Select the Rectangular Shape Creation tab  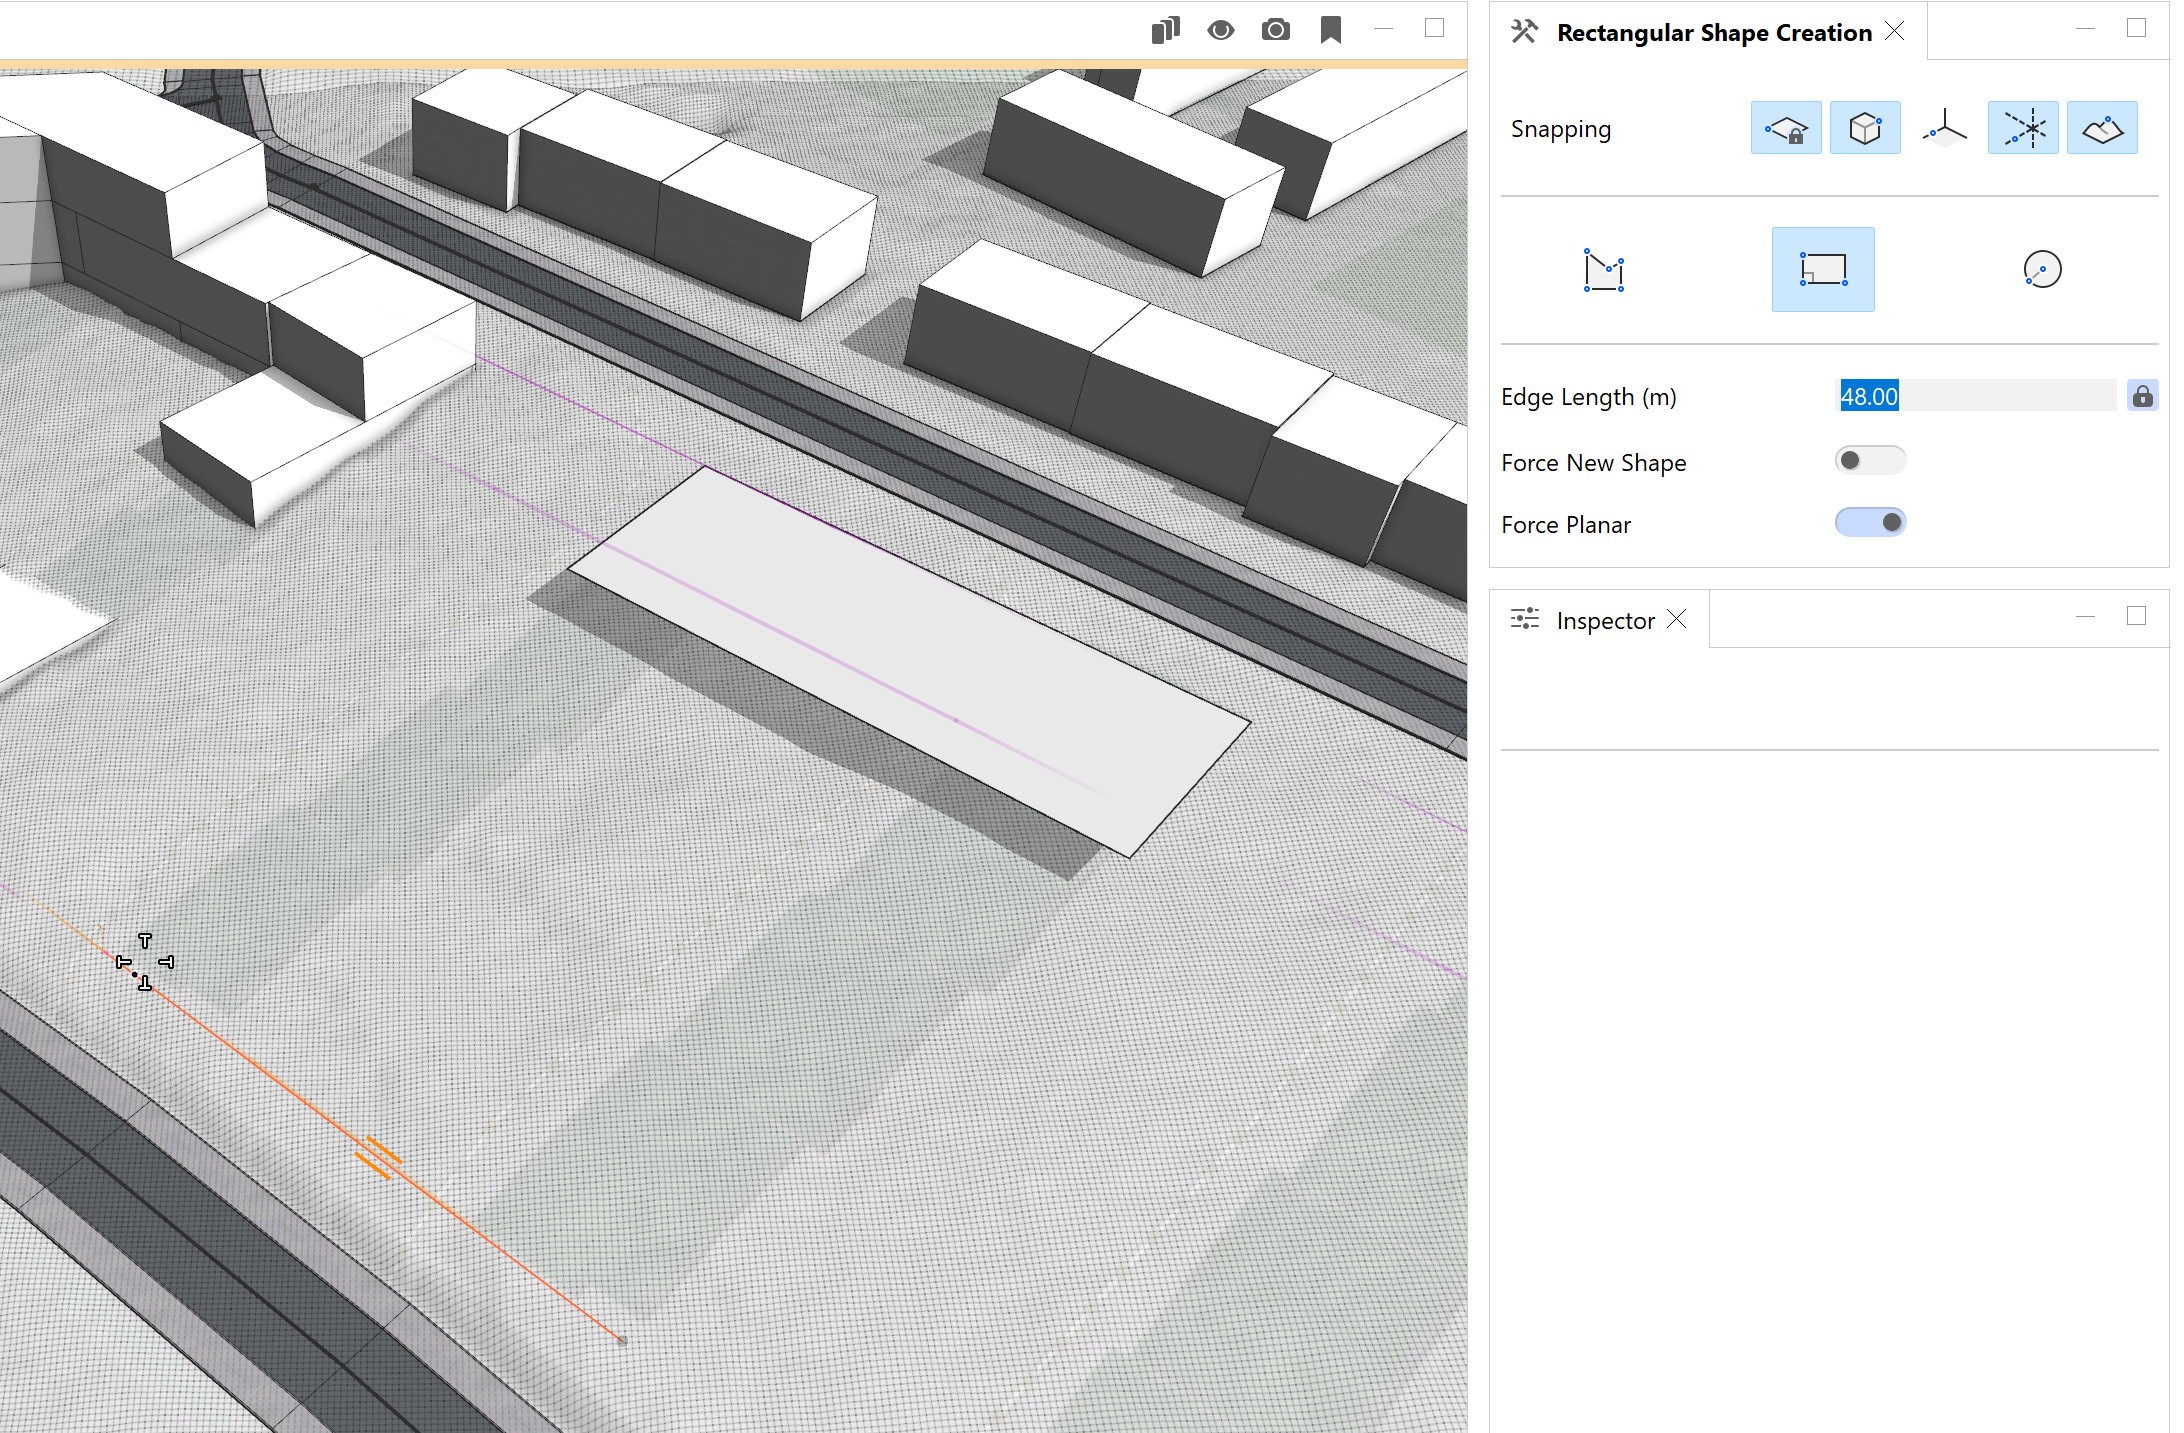(x=1713, y=33)
